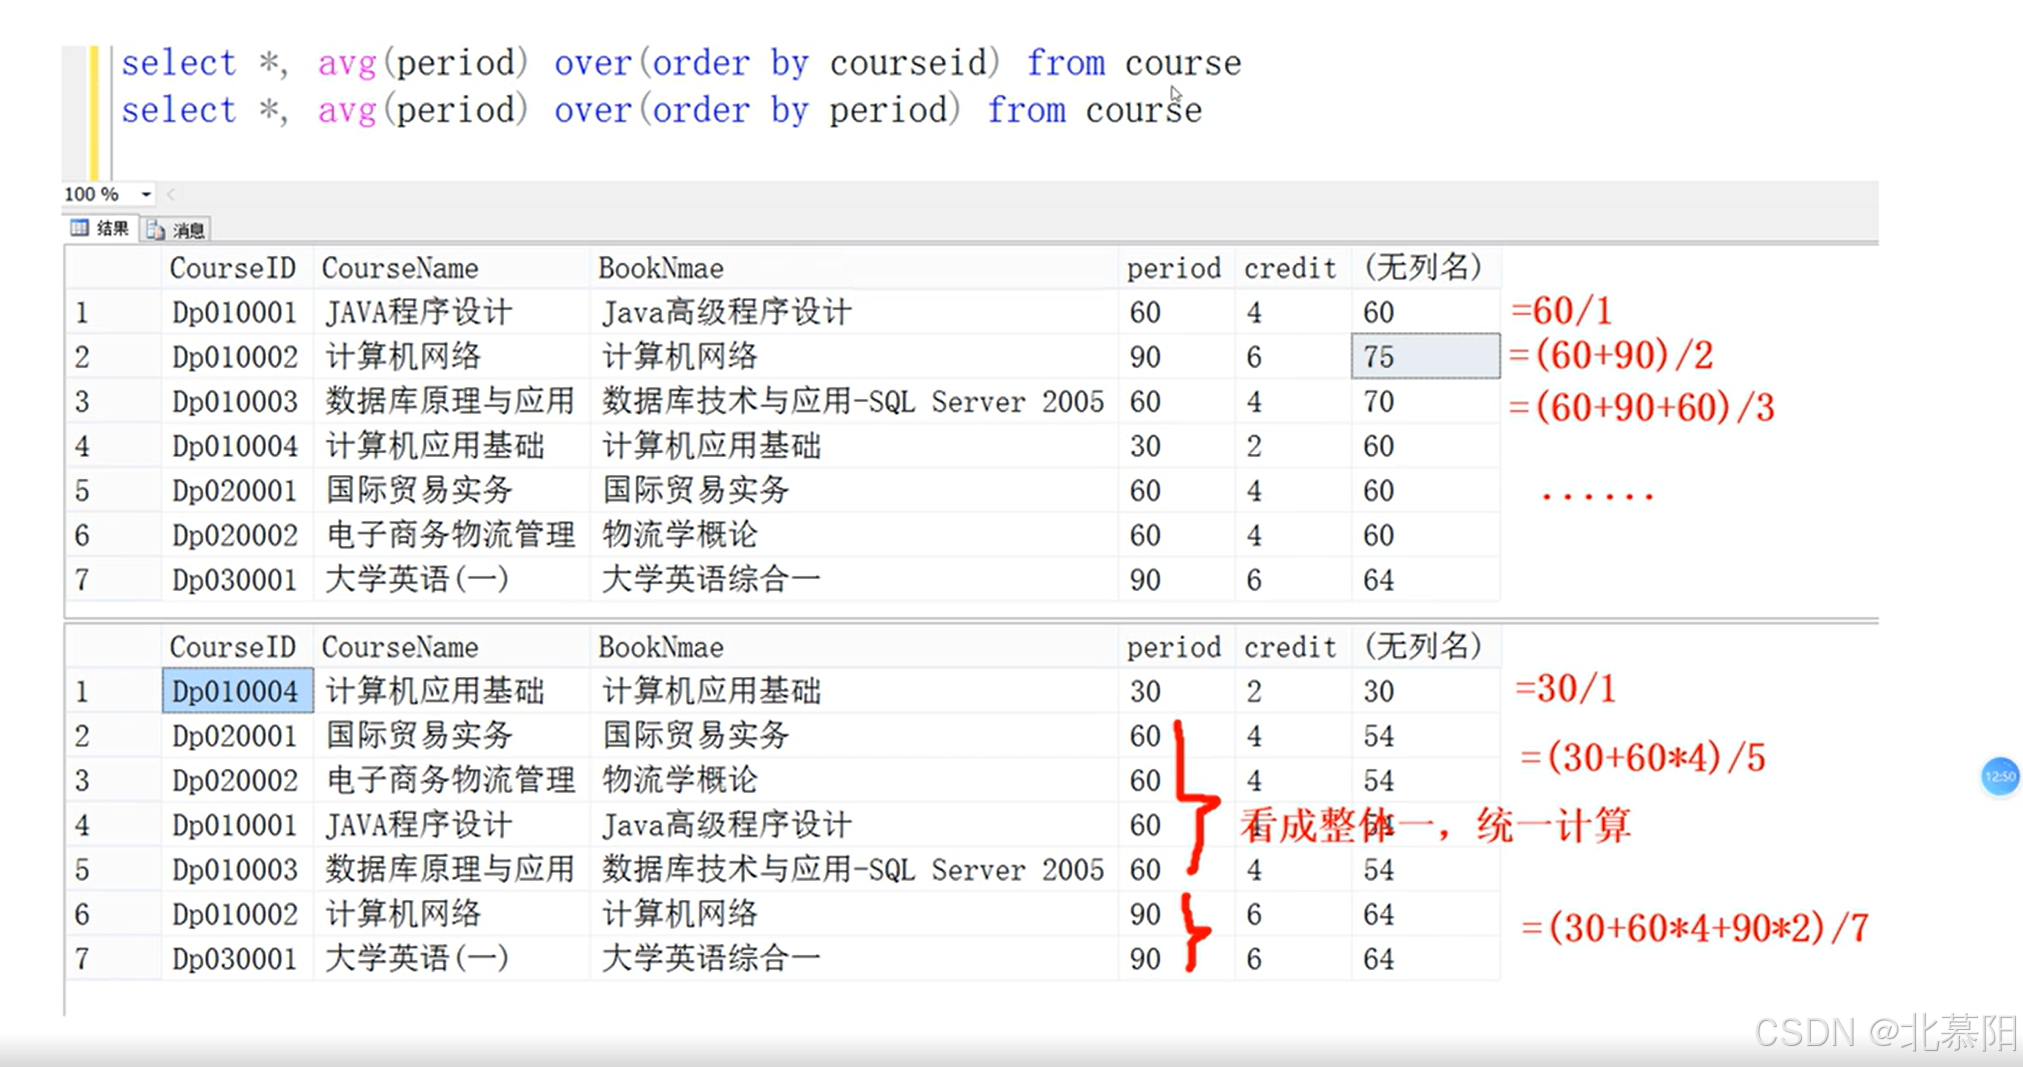Switch to the 结果 tab
The height and width of the screenshot is (1067, 2023).
tap(100, 229)
